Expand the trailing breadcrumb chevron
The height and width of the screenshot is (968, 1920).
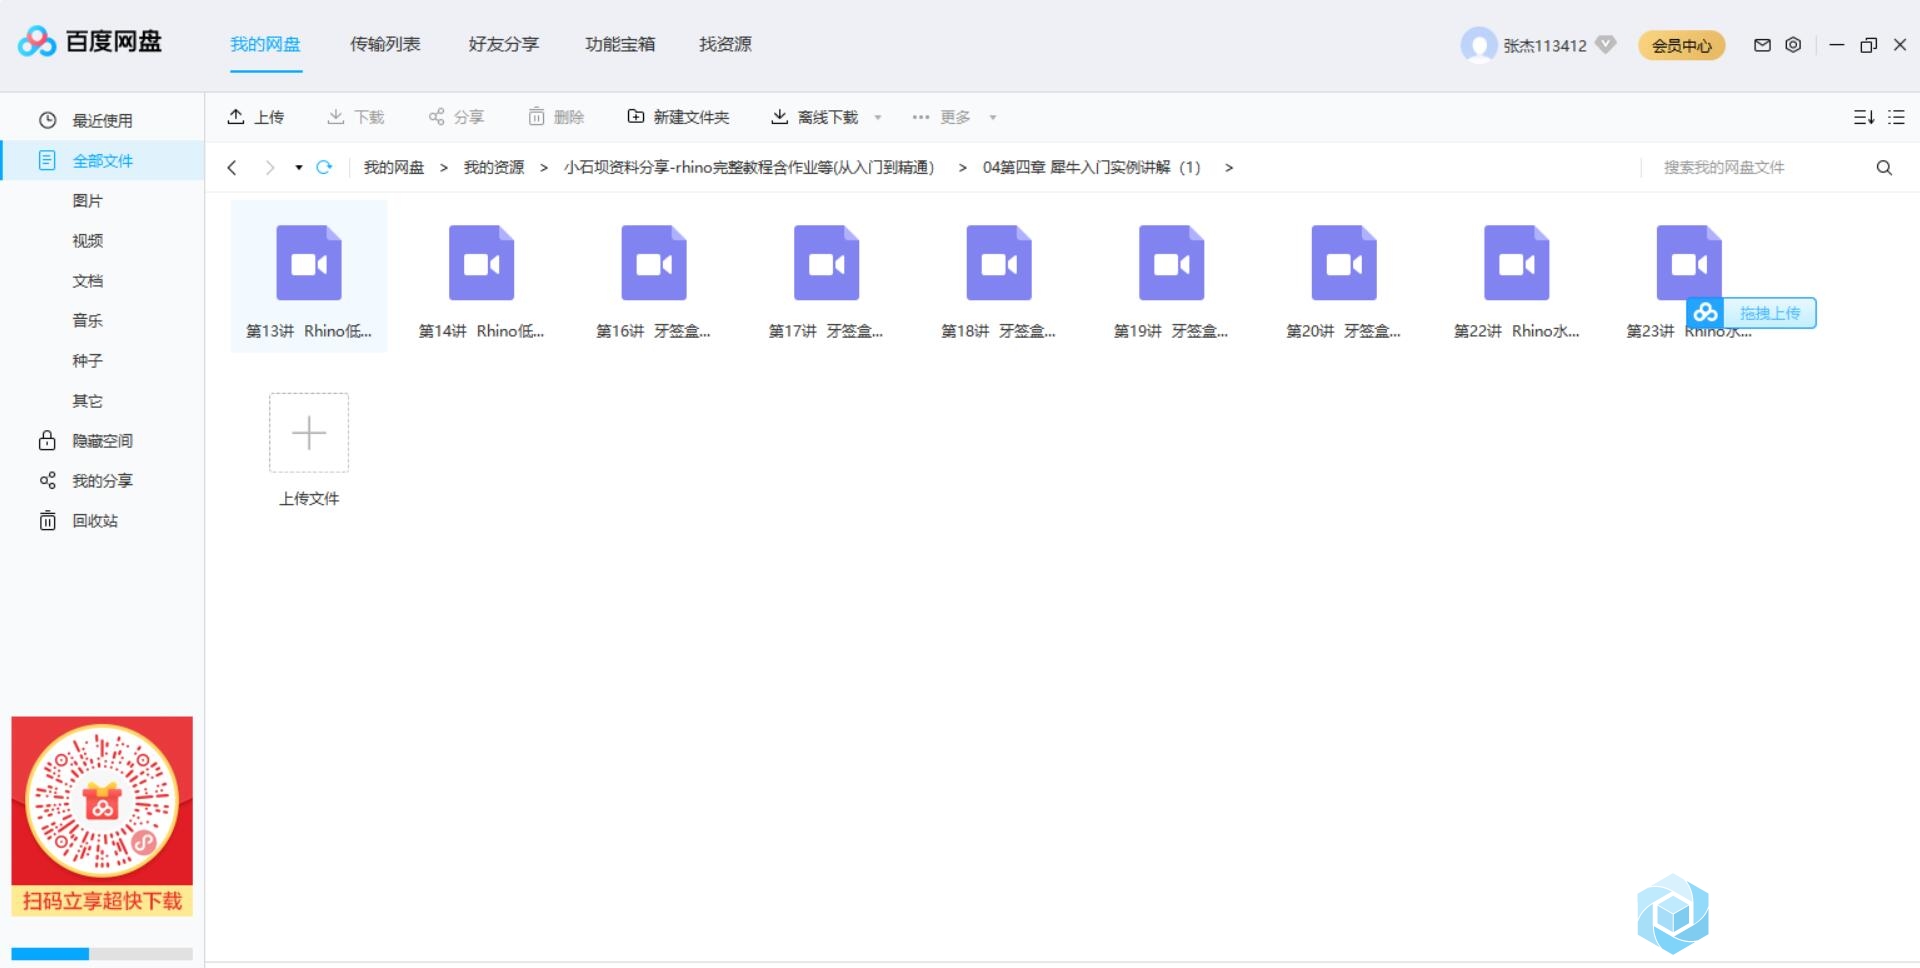click(x=1229, y=167)
